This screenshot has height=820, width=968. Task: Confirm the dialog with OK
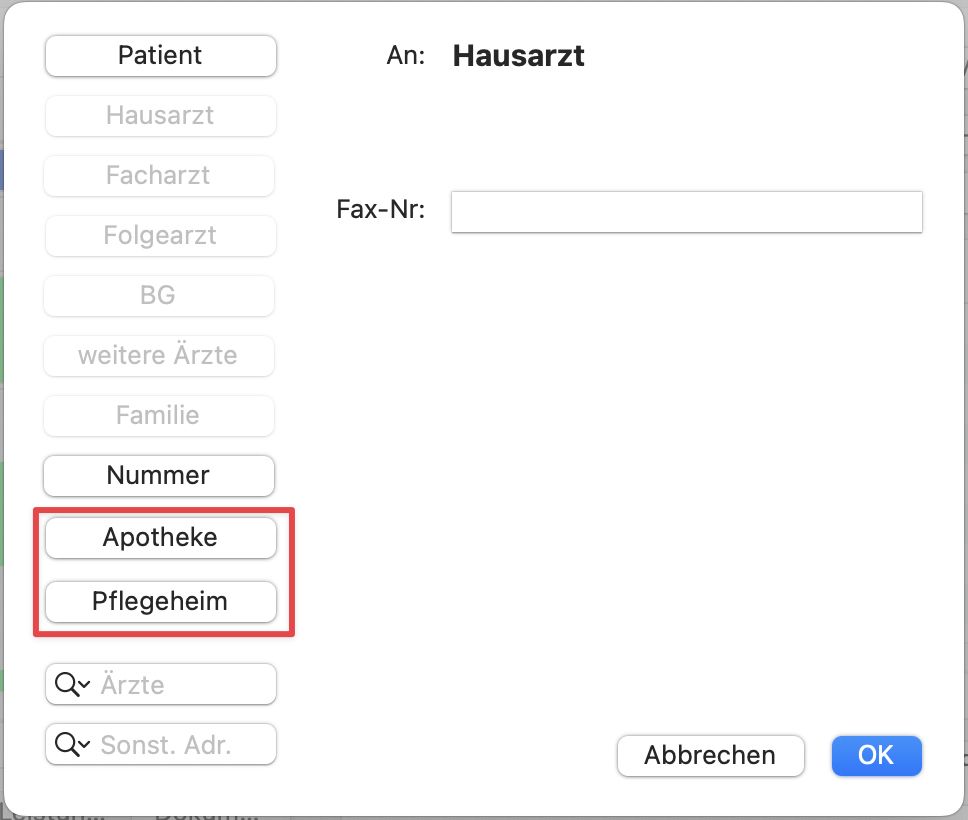click(876, 756)
